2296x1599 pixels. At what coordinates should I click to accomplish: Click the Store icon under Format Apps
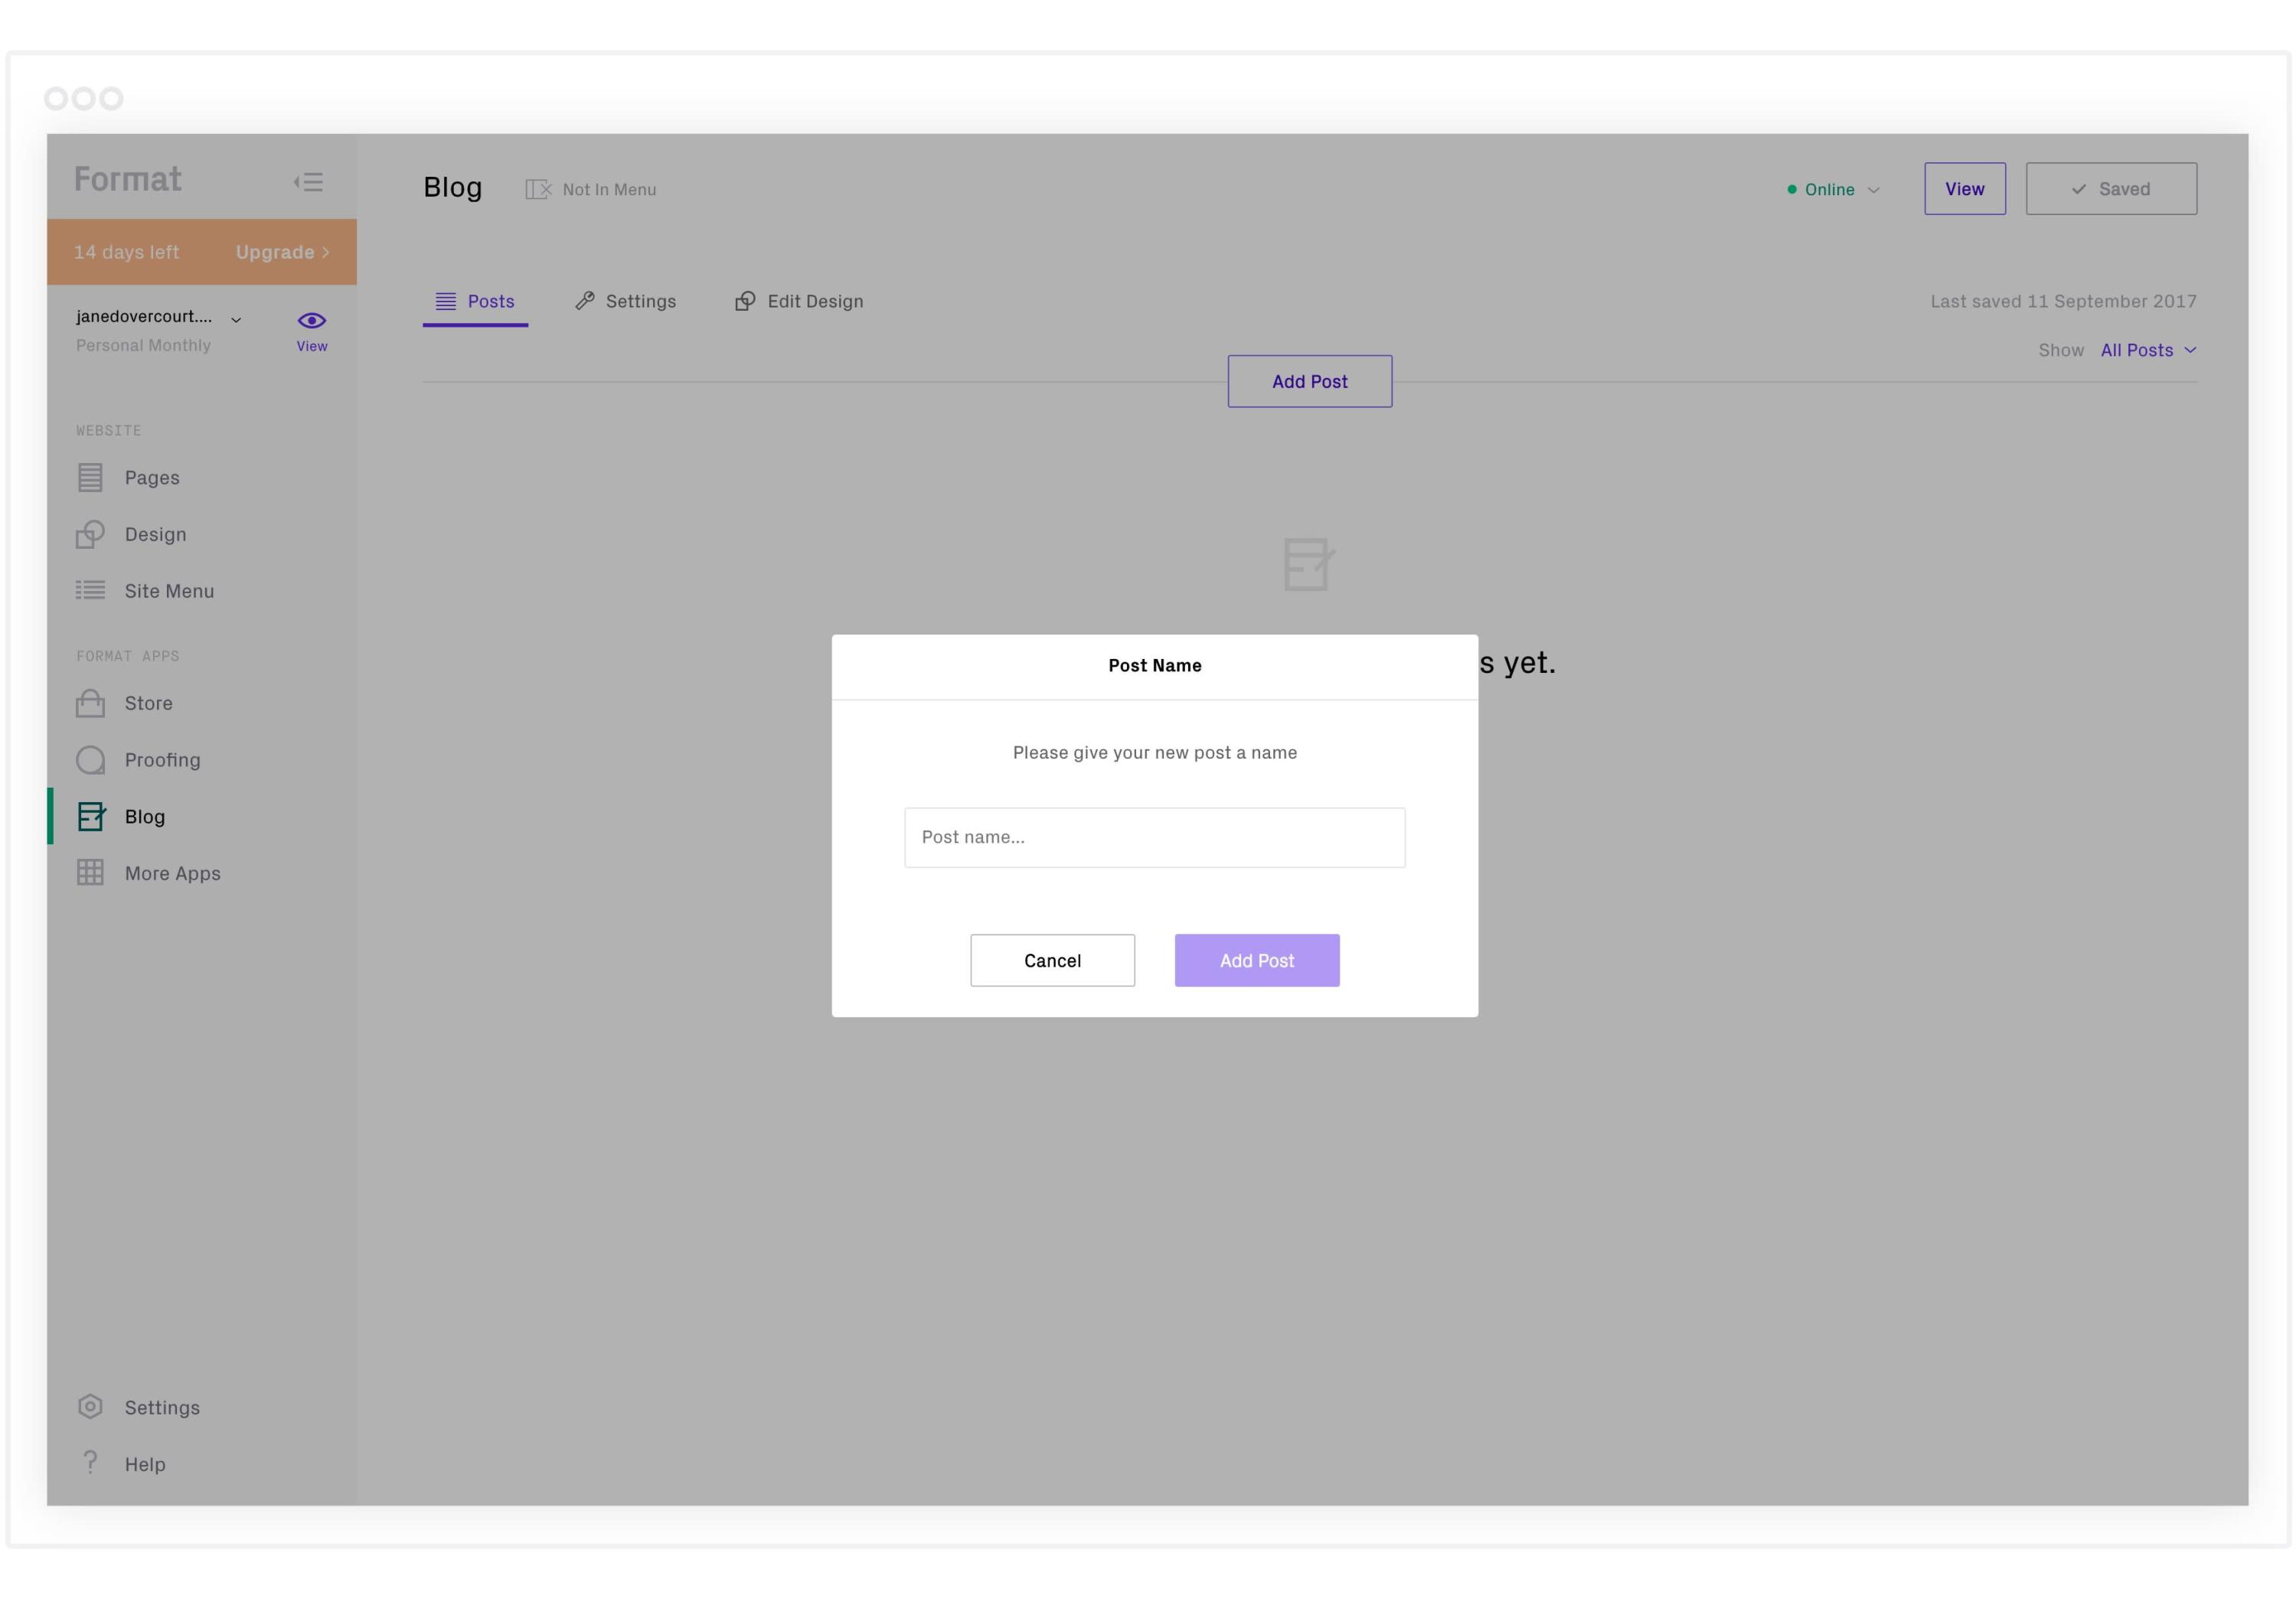point(91,704)
